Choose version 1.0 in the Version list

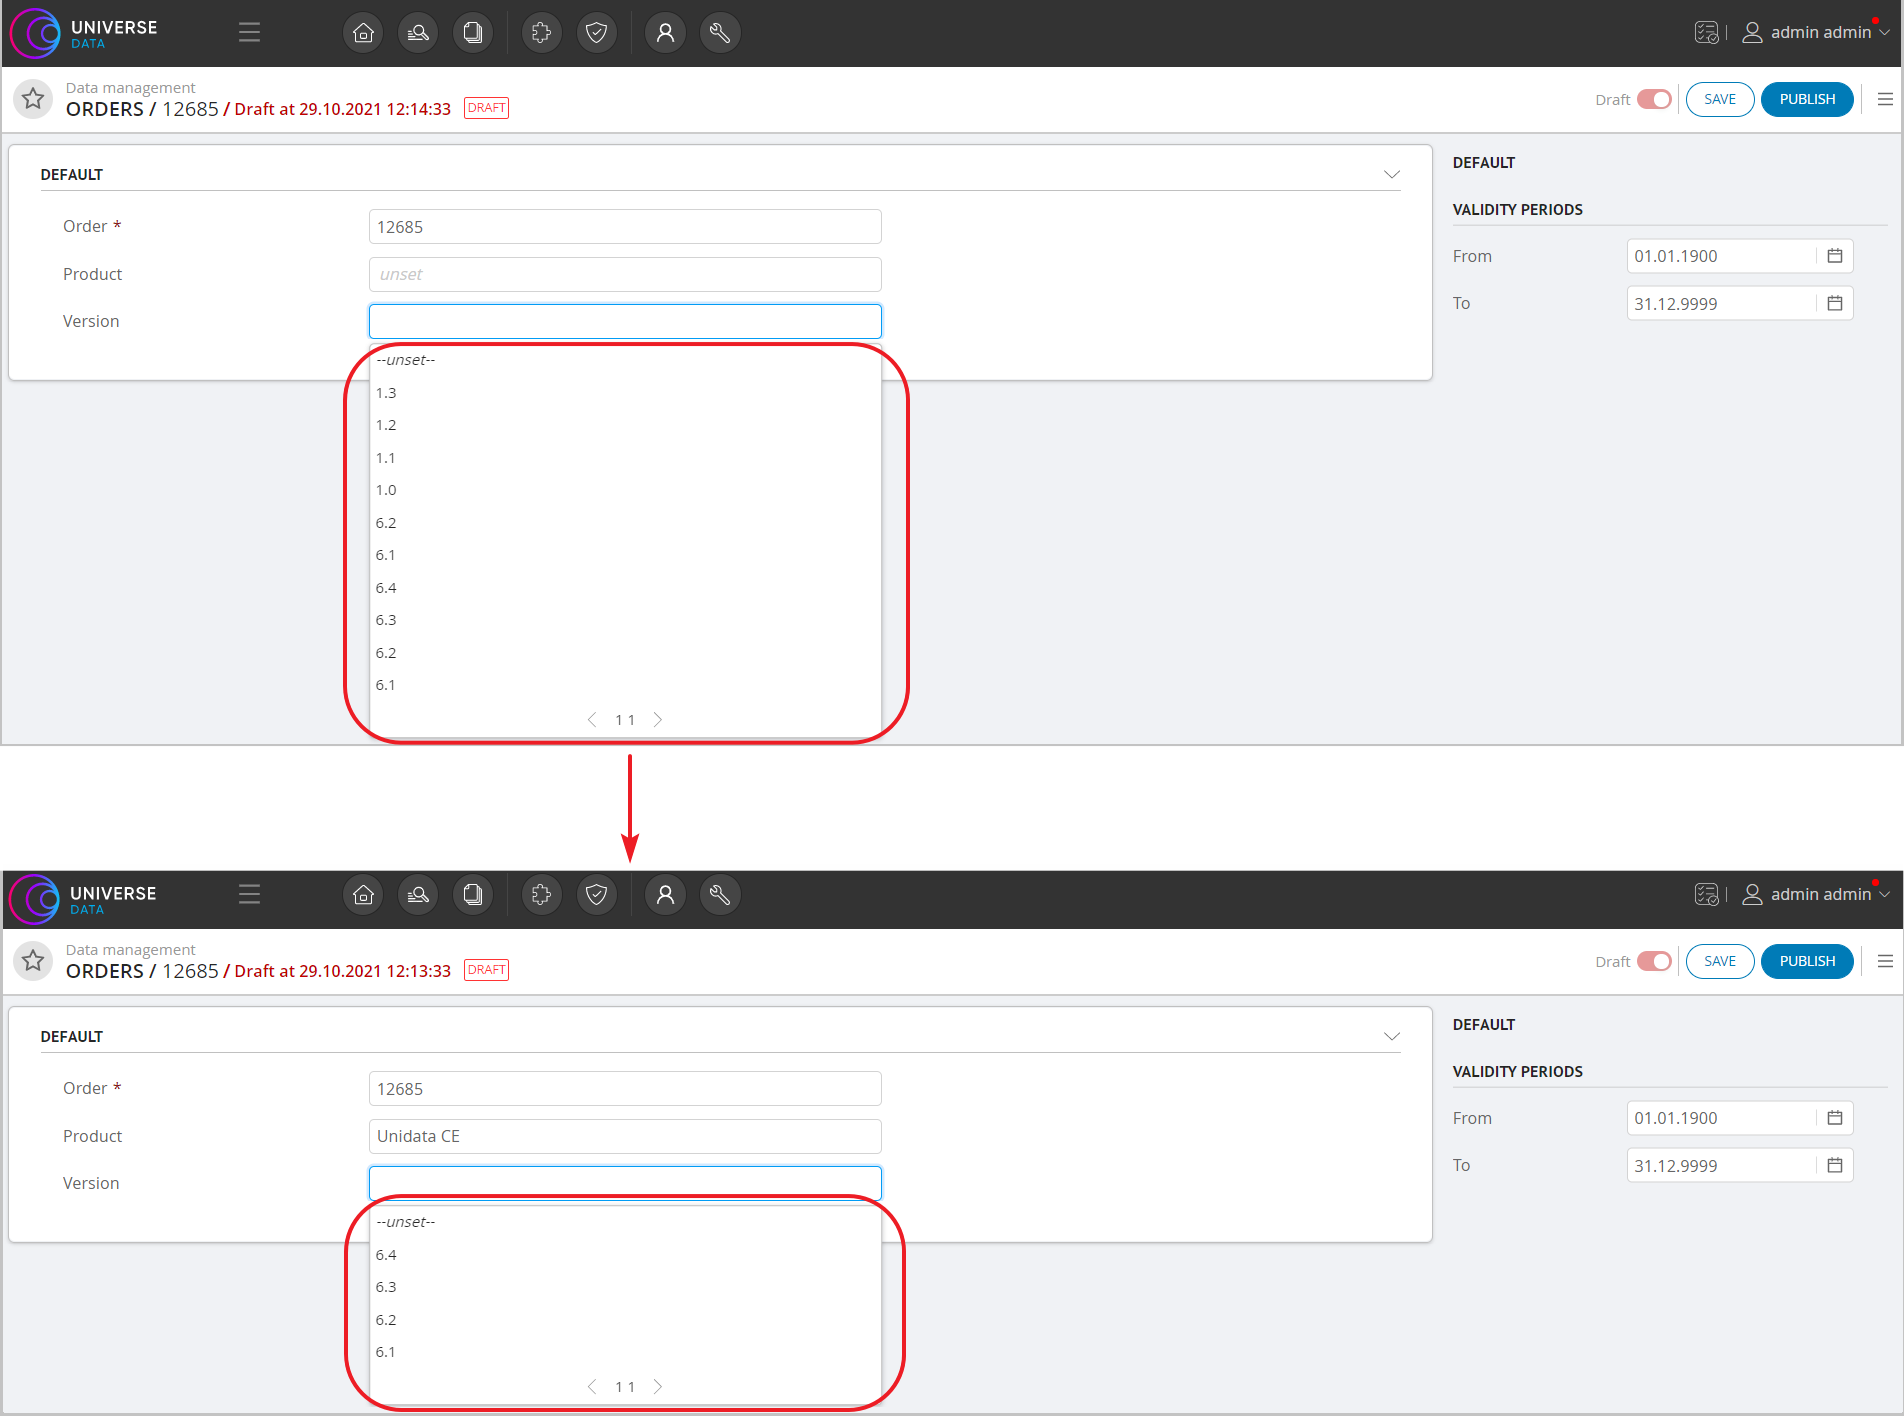coord(387,490)
